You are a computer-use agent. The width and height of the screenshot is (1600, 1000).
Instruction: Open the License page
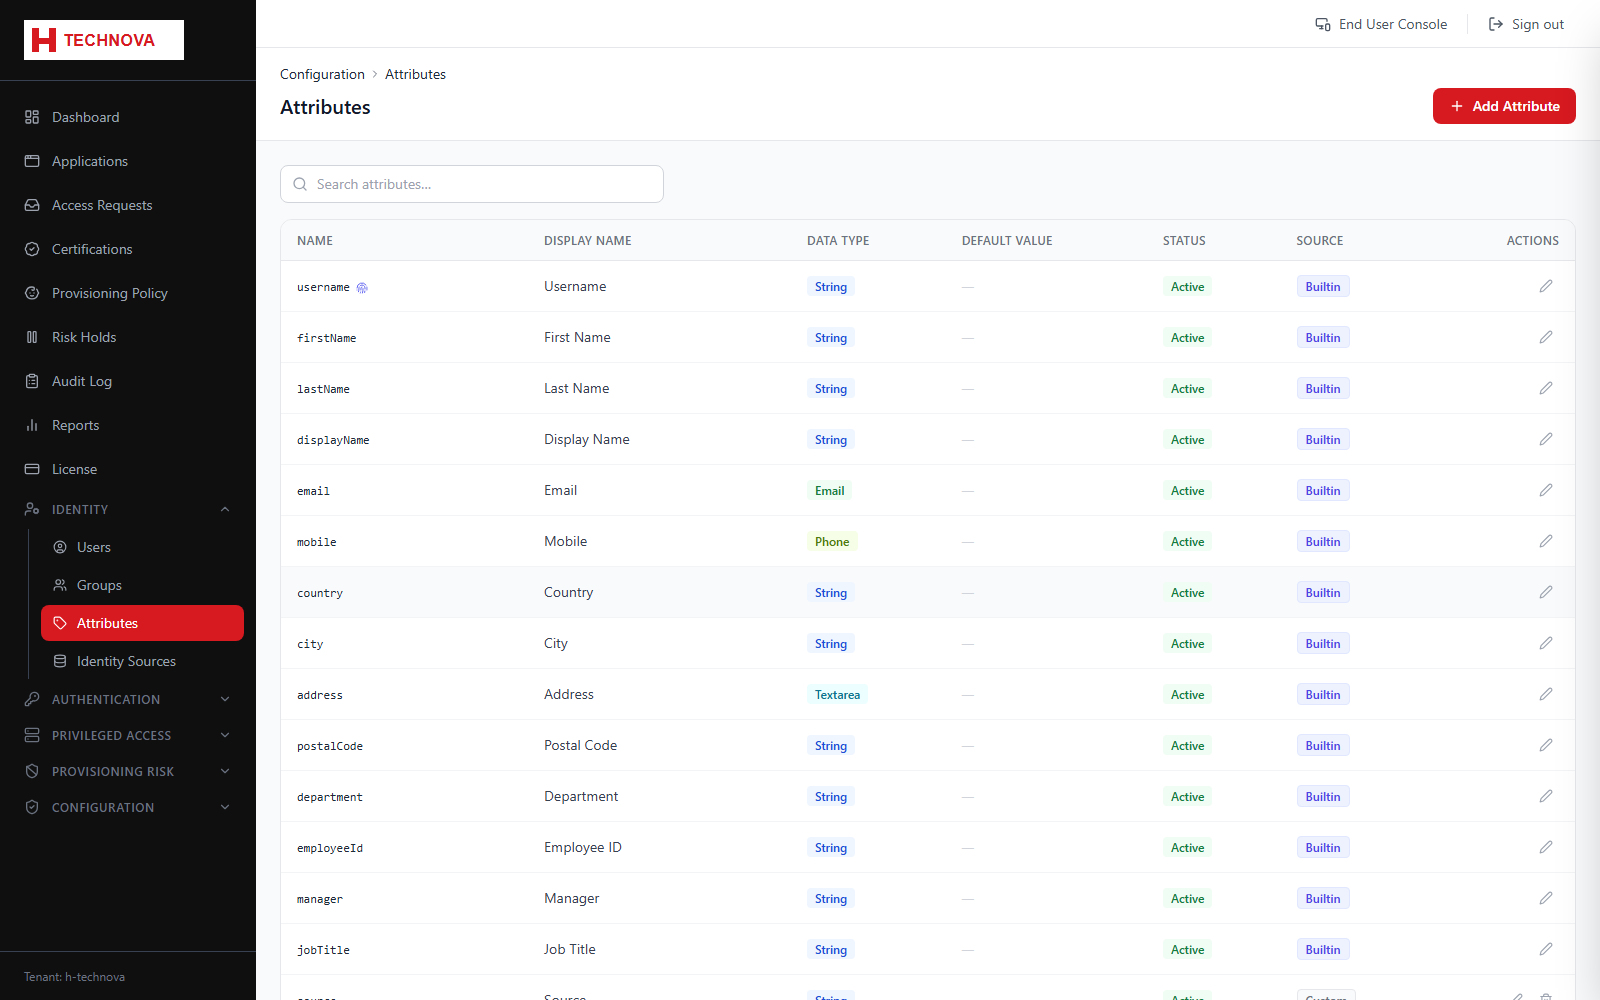pos(128,469)
